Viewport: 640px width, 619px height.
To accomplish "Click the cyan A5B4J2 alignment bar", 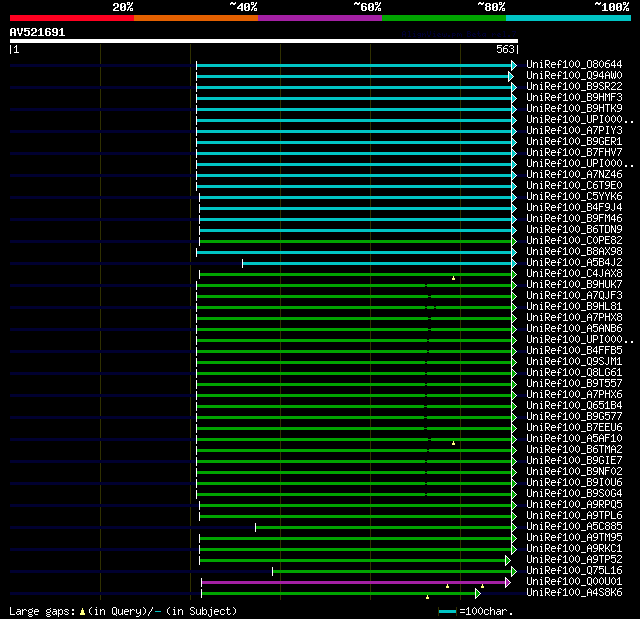I will coord(377,264).
